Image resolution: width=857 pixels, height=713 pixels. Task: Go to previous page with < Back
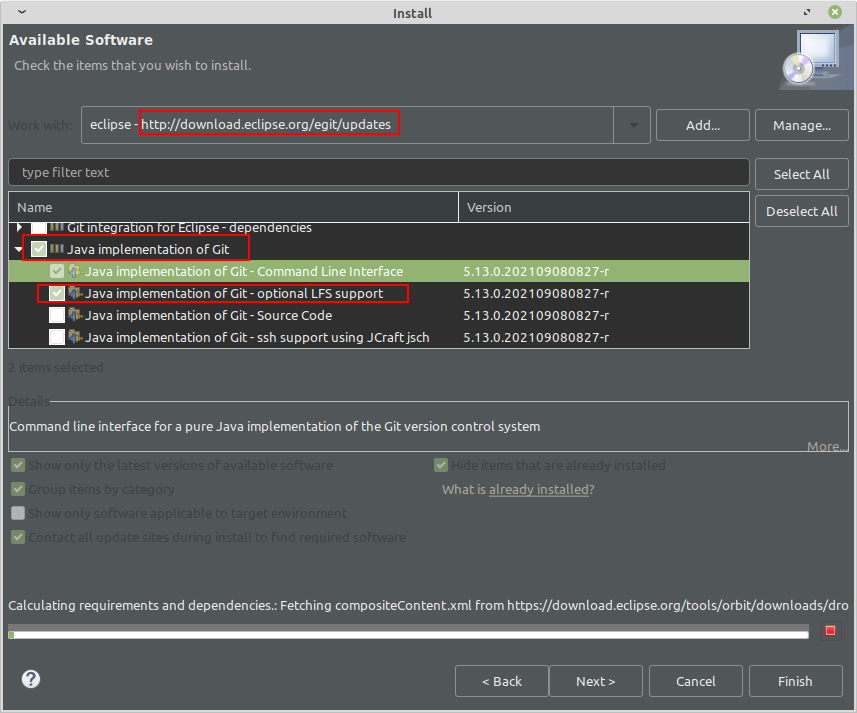(x=501, y=681)
